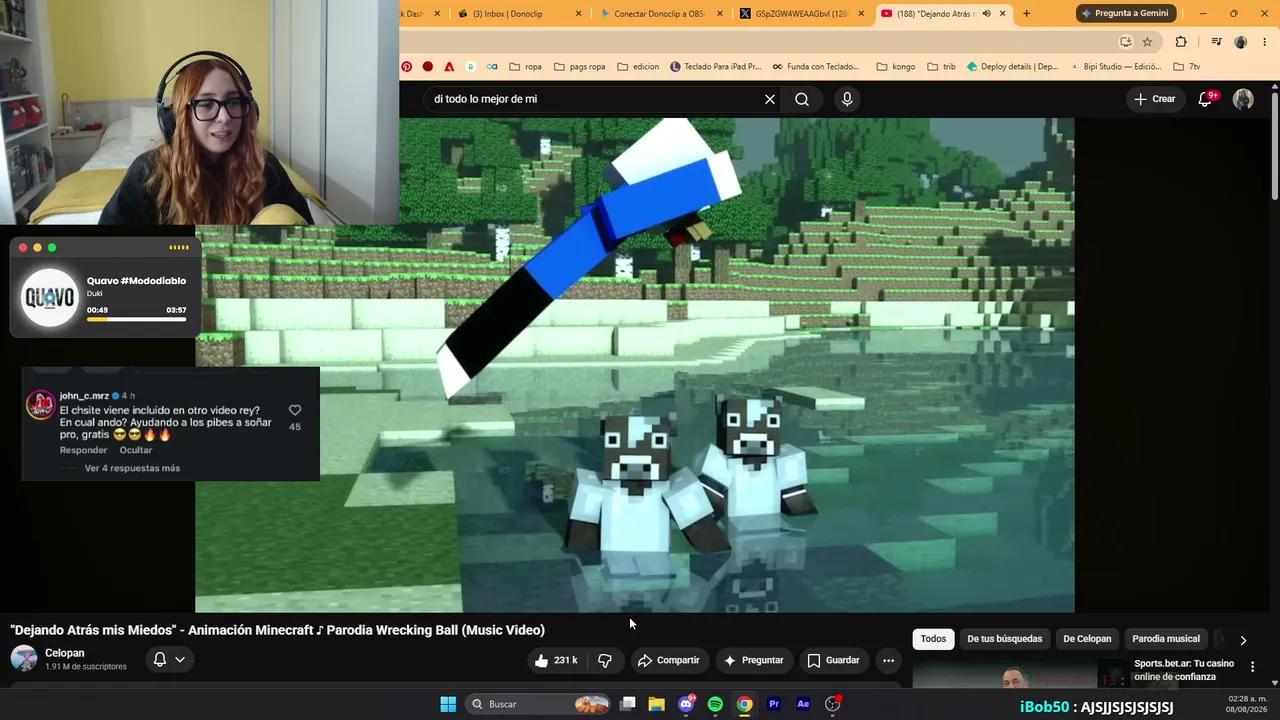This screenshot has height=720, width=1280.
Task: Open the pags ropa bookmarks folder
Action: coord(579,67)
